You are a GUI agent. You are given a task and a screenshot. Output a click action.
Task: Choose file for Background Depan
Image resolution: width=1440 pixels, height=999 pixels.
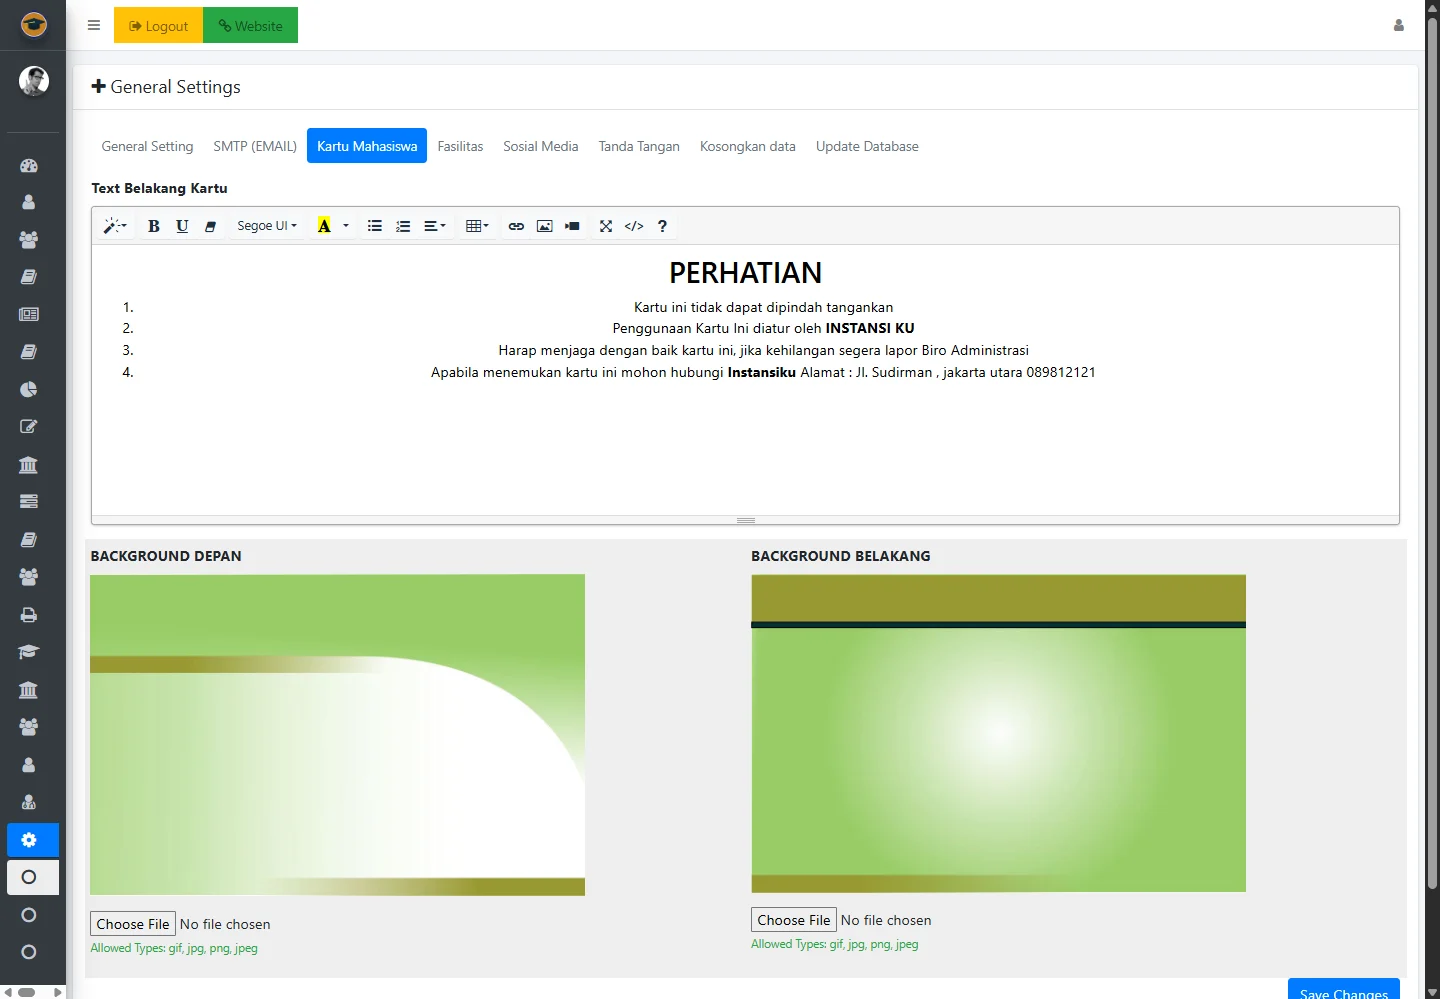coord(133,924)
